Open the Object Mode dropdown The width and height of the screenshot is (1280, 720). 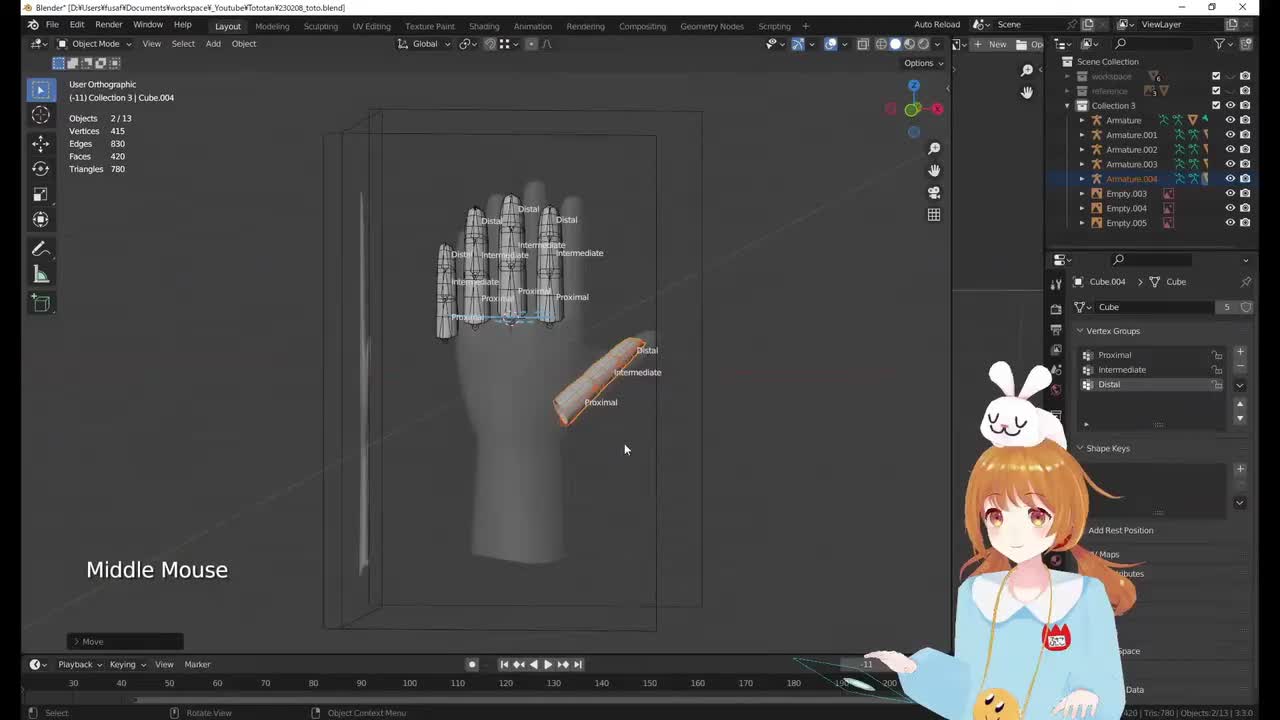tap(94, 44)
